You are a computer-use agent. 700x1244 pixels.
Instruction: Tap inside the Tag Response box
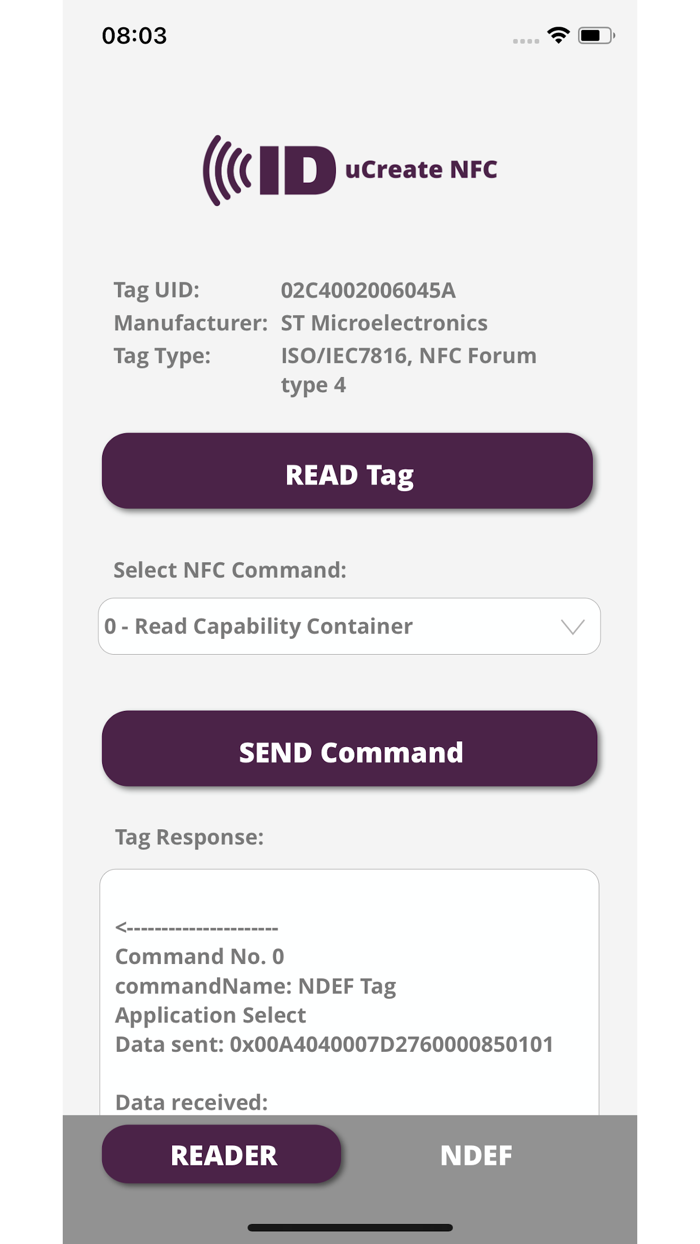tap(349, 990)
